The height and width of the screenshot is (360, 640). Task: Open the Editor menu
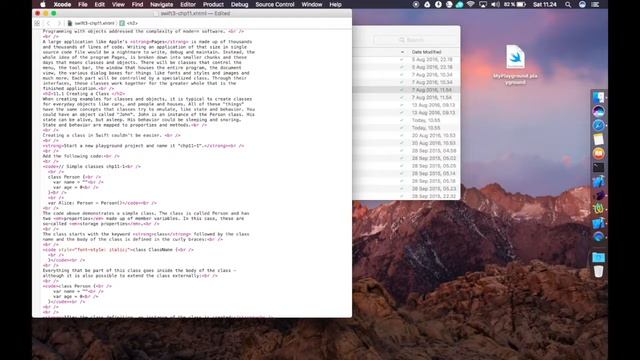click(x=188, y=4)
